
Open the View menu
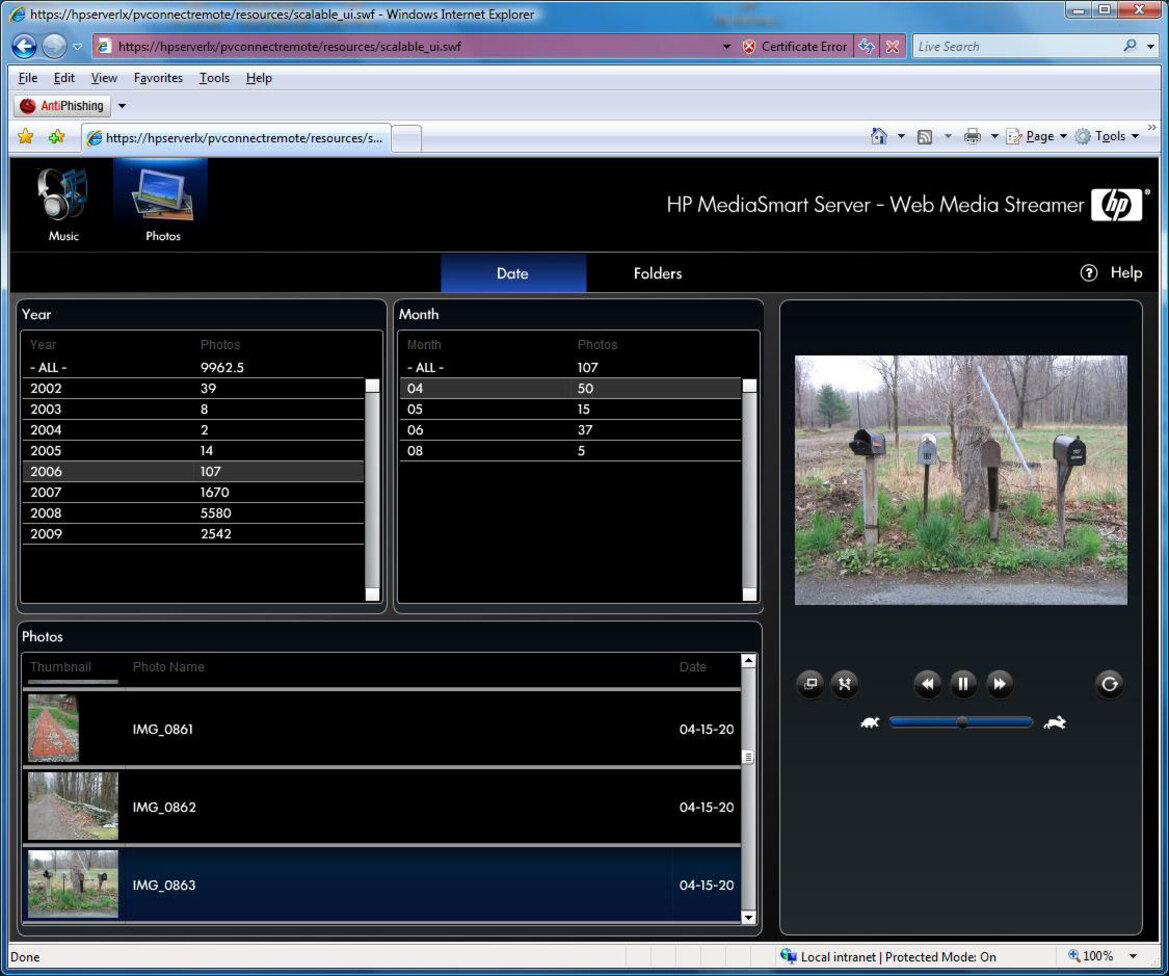click(x=104, y=78)
